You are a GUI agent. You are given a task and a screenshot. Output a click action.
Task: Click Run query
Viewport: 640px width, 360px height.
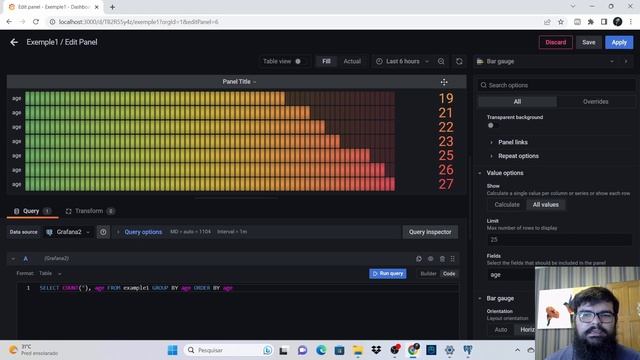[x=388, y=273]
